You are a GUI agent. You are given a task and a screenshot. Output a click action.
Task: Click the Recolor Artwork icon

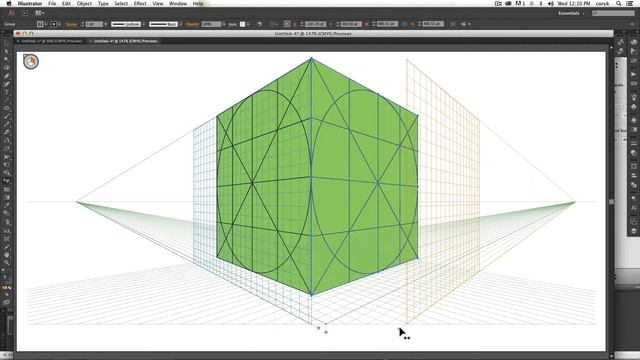(x=259, y=24)
